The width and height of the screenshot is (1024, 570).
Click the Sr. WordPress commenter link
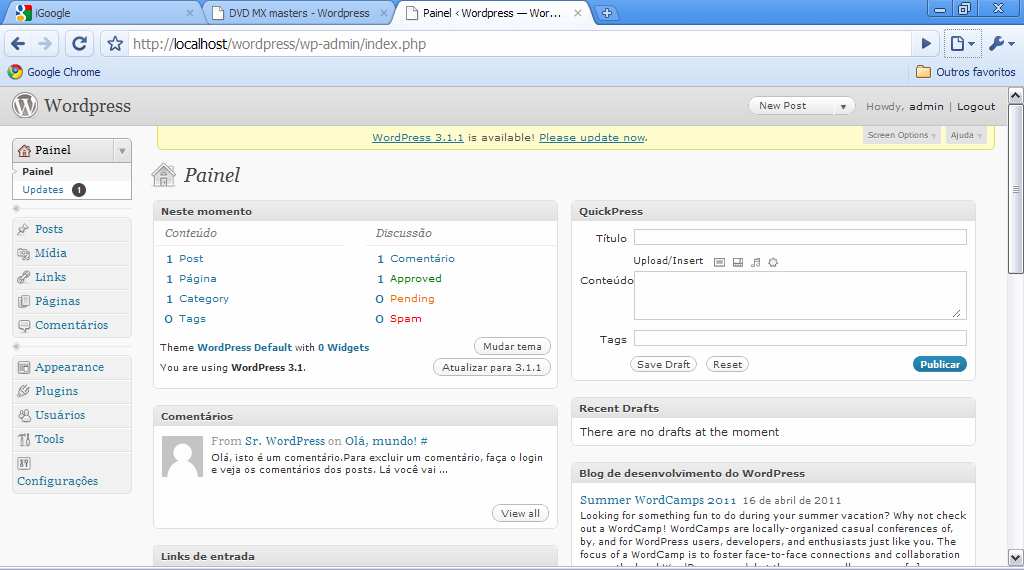pos(285,441)
